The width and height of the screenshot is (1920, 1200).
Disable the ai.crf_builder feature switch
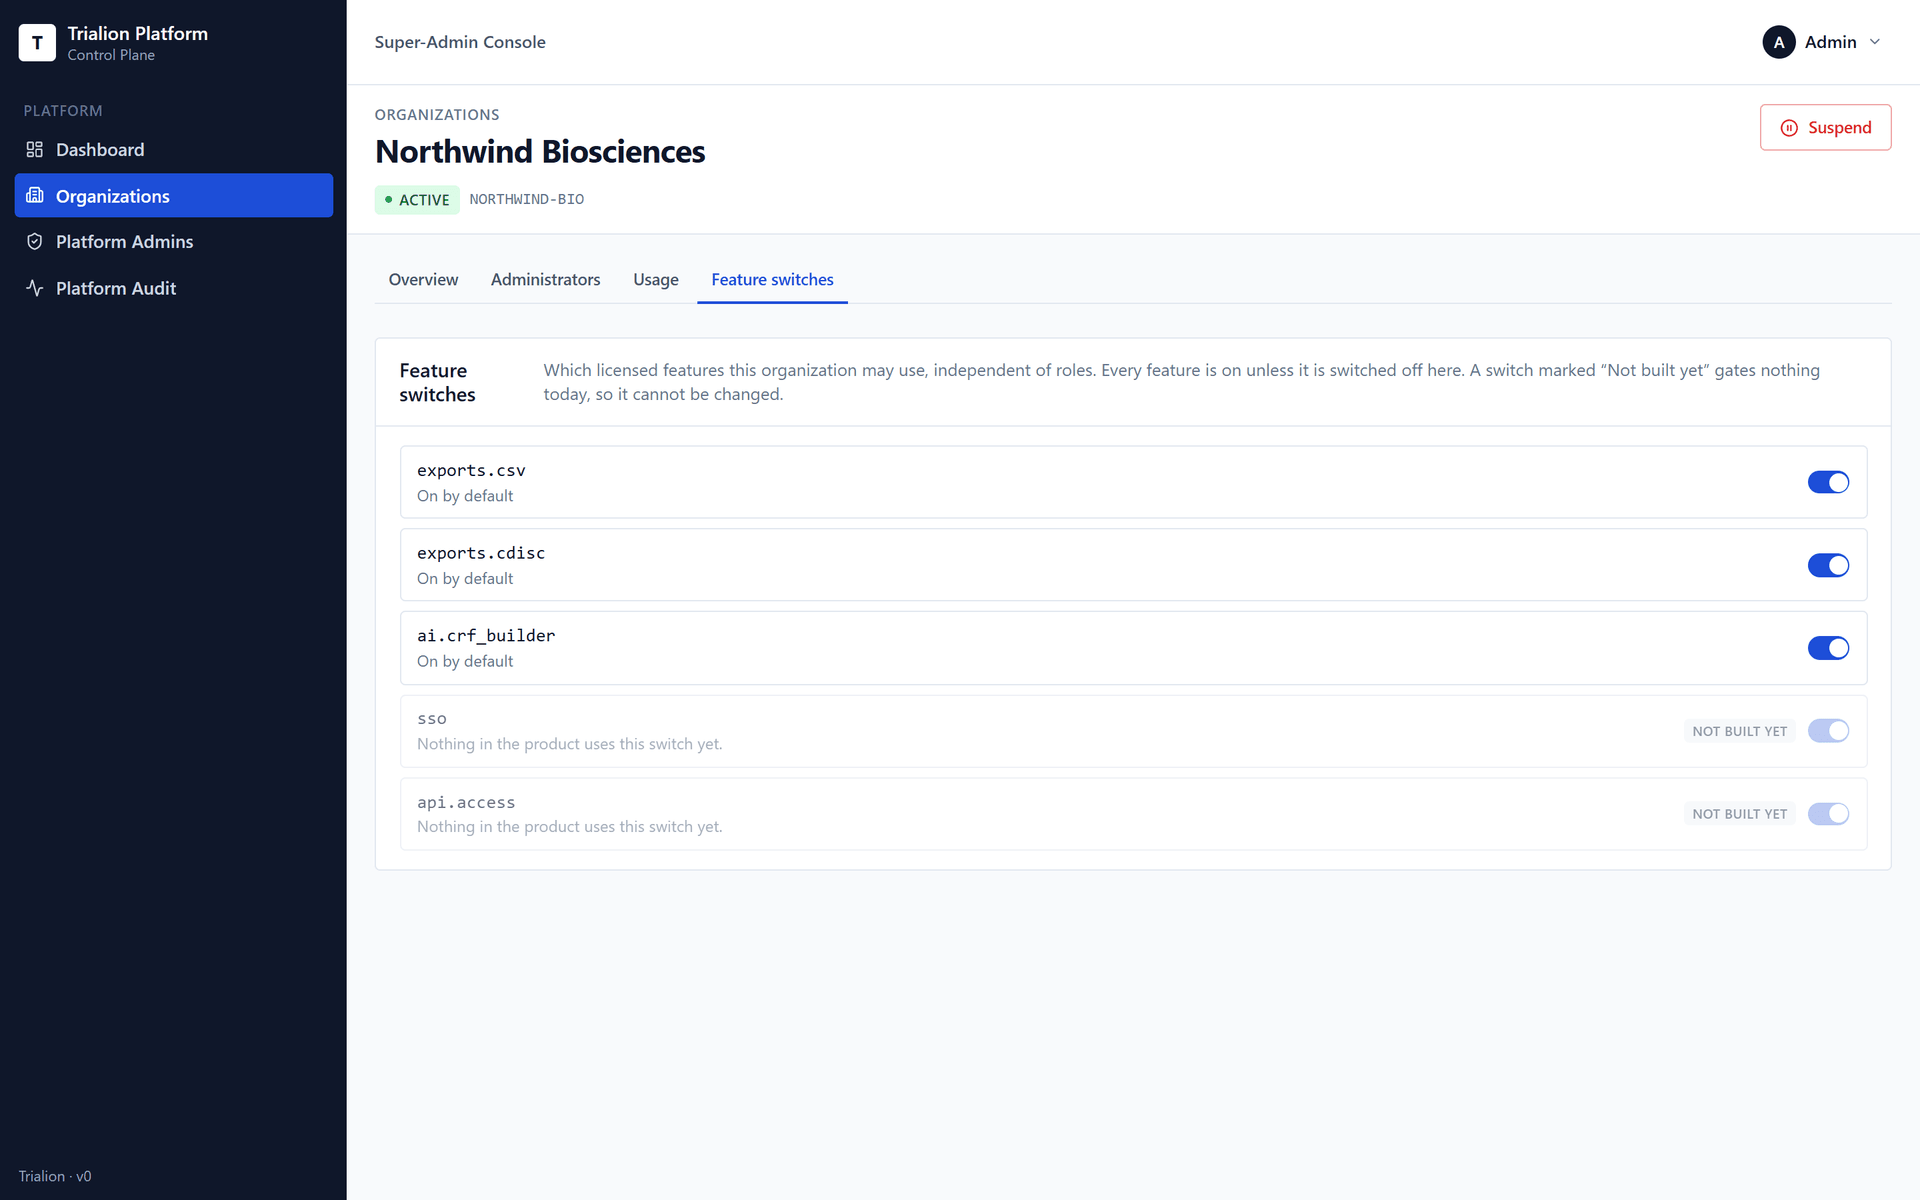coord(1828,648)
